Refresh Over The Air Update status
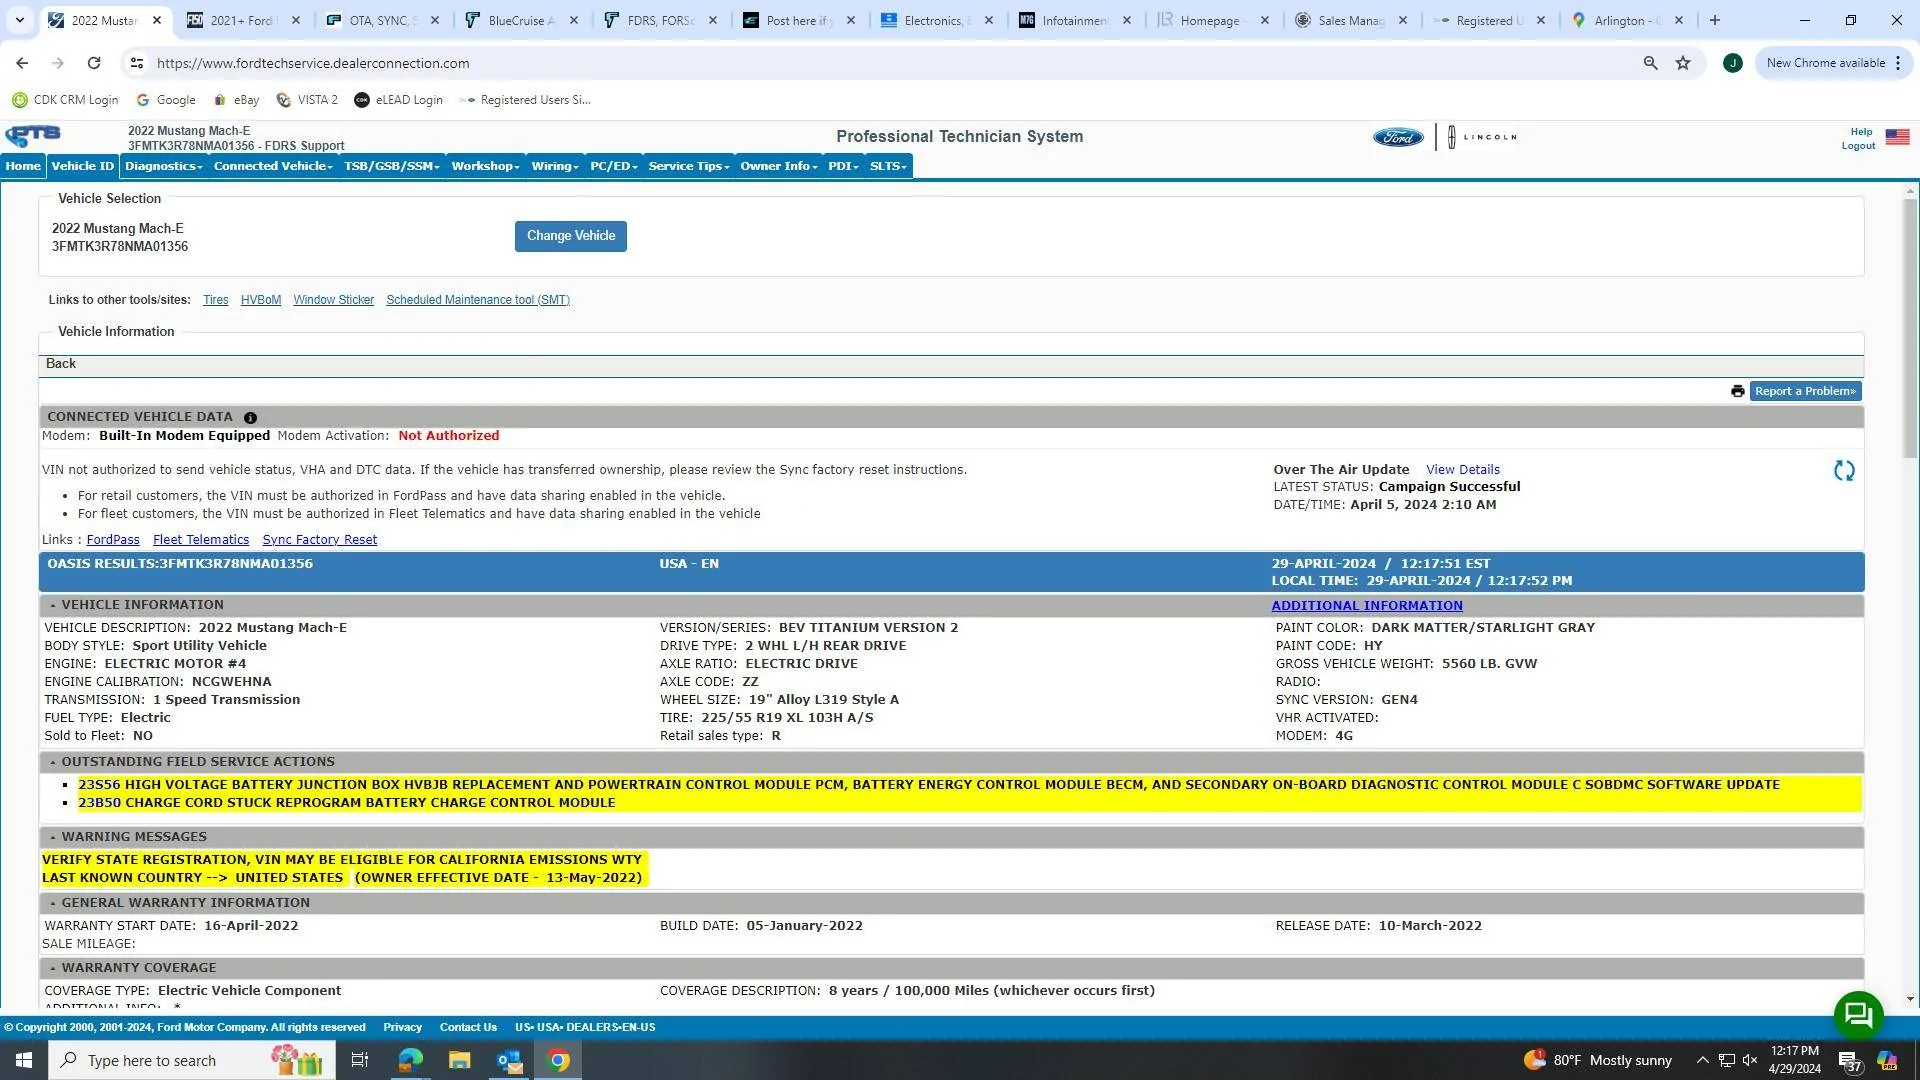 (1844, 471)
